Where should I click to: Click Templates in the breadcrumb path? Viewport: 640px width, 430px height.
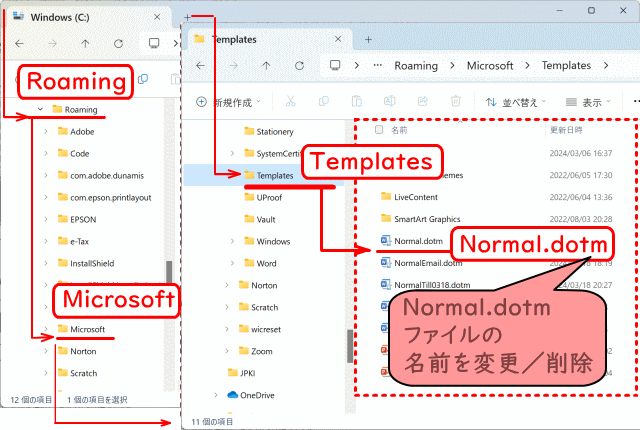click(566, 66)
